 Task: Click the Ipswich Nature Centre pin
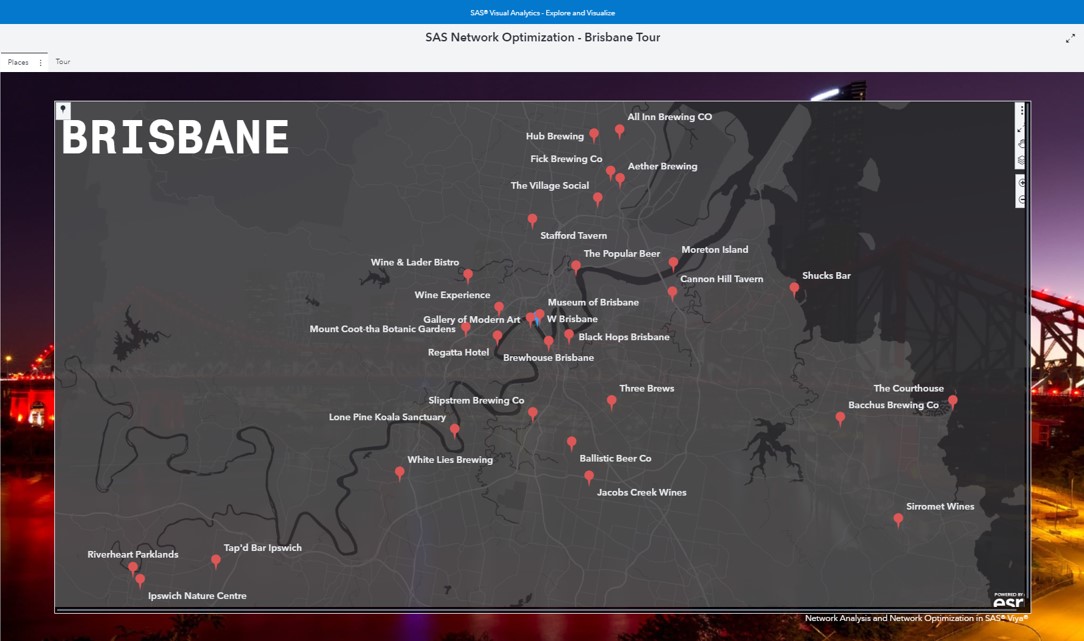[x=140, y=580]
